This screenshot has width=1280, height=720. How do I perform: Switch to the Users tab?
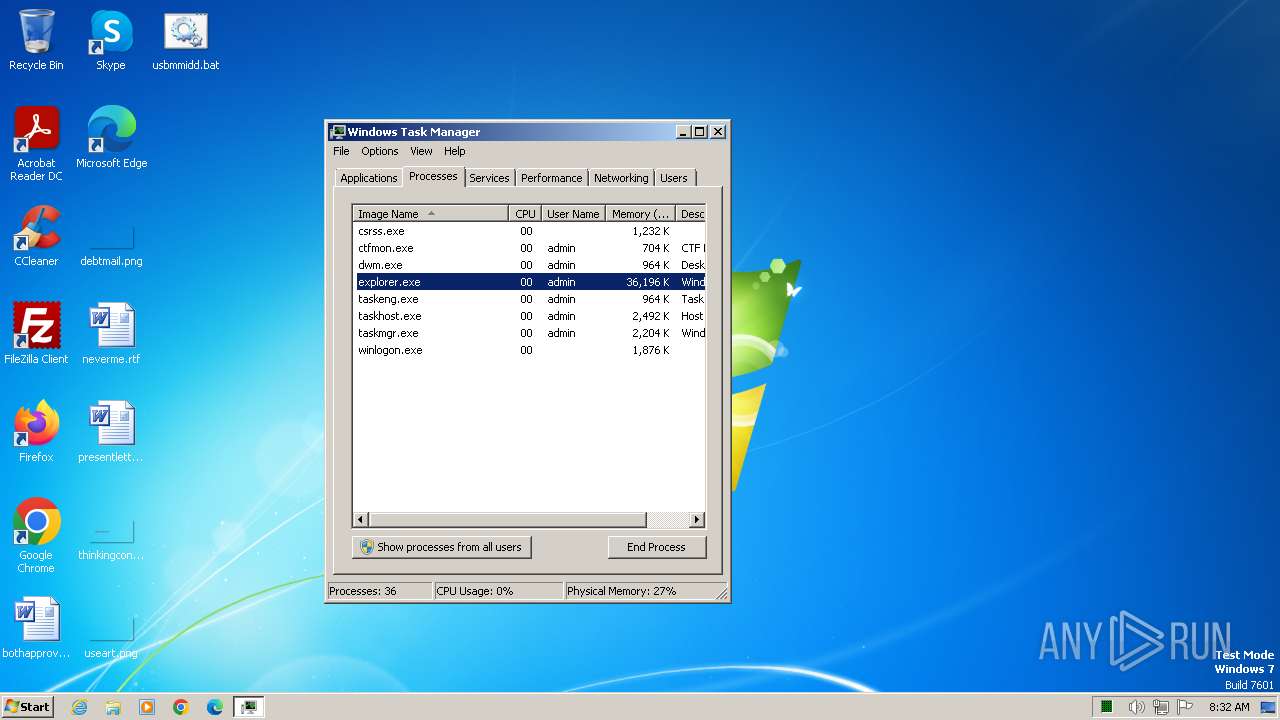(x=674, y=178)
